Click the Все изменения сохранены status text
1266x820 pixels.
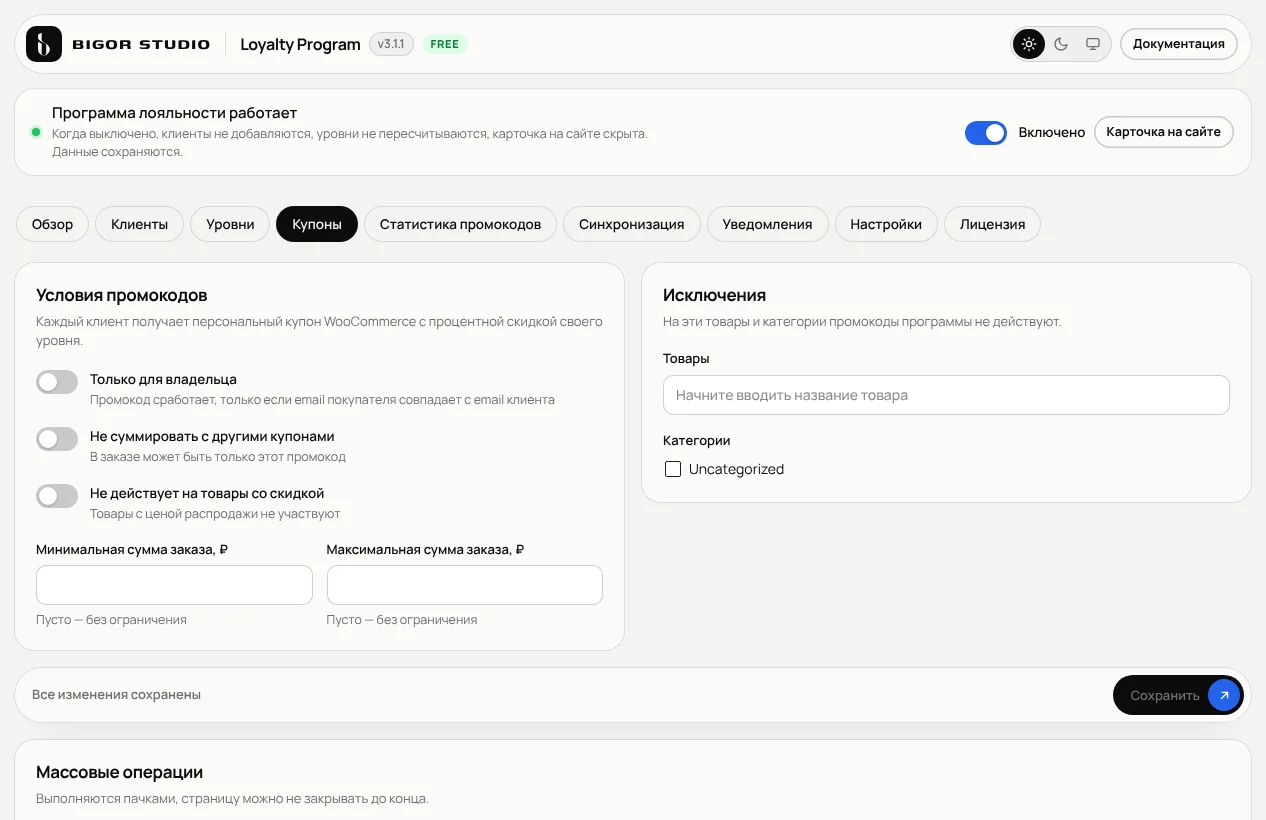116,694
